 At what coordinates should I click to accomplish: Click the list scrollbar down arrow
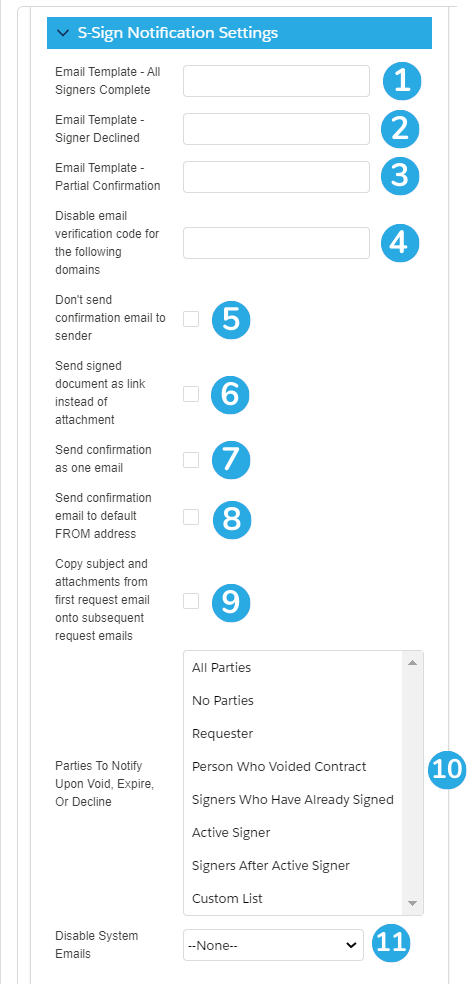click(412, 903)
